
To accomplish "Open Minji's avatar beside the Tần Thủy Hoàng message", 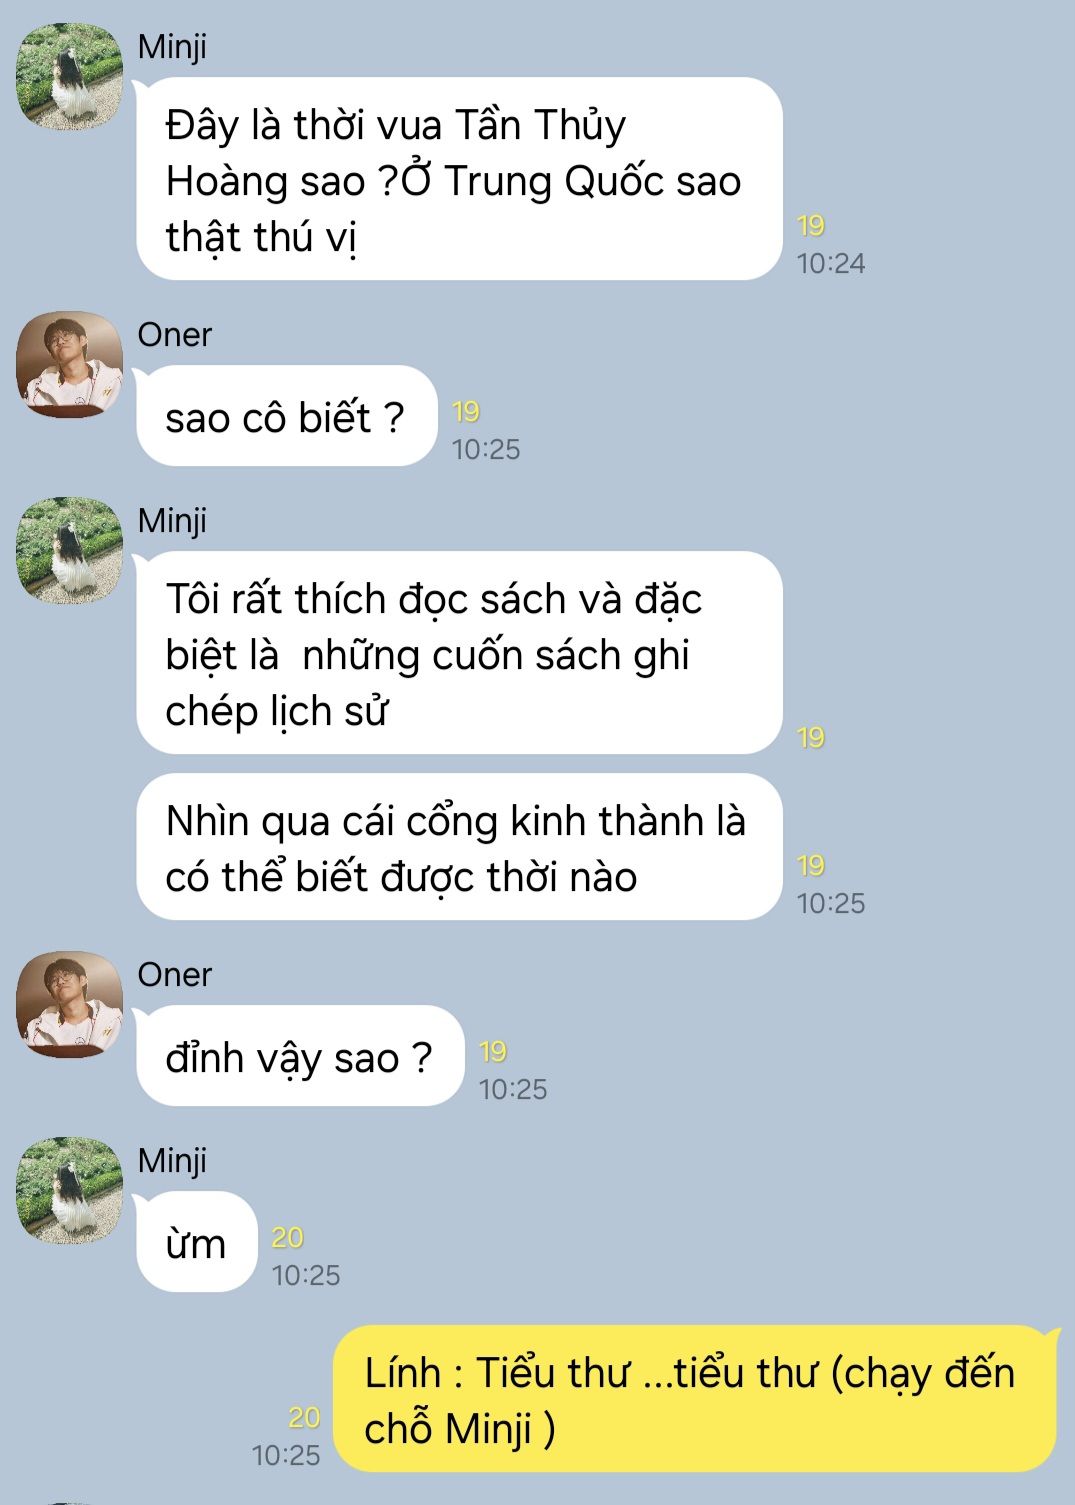I will coord(69,77).
